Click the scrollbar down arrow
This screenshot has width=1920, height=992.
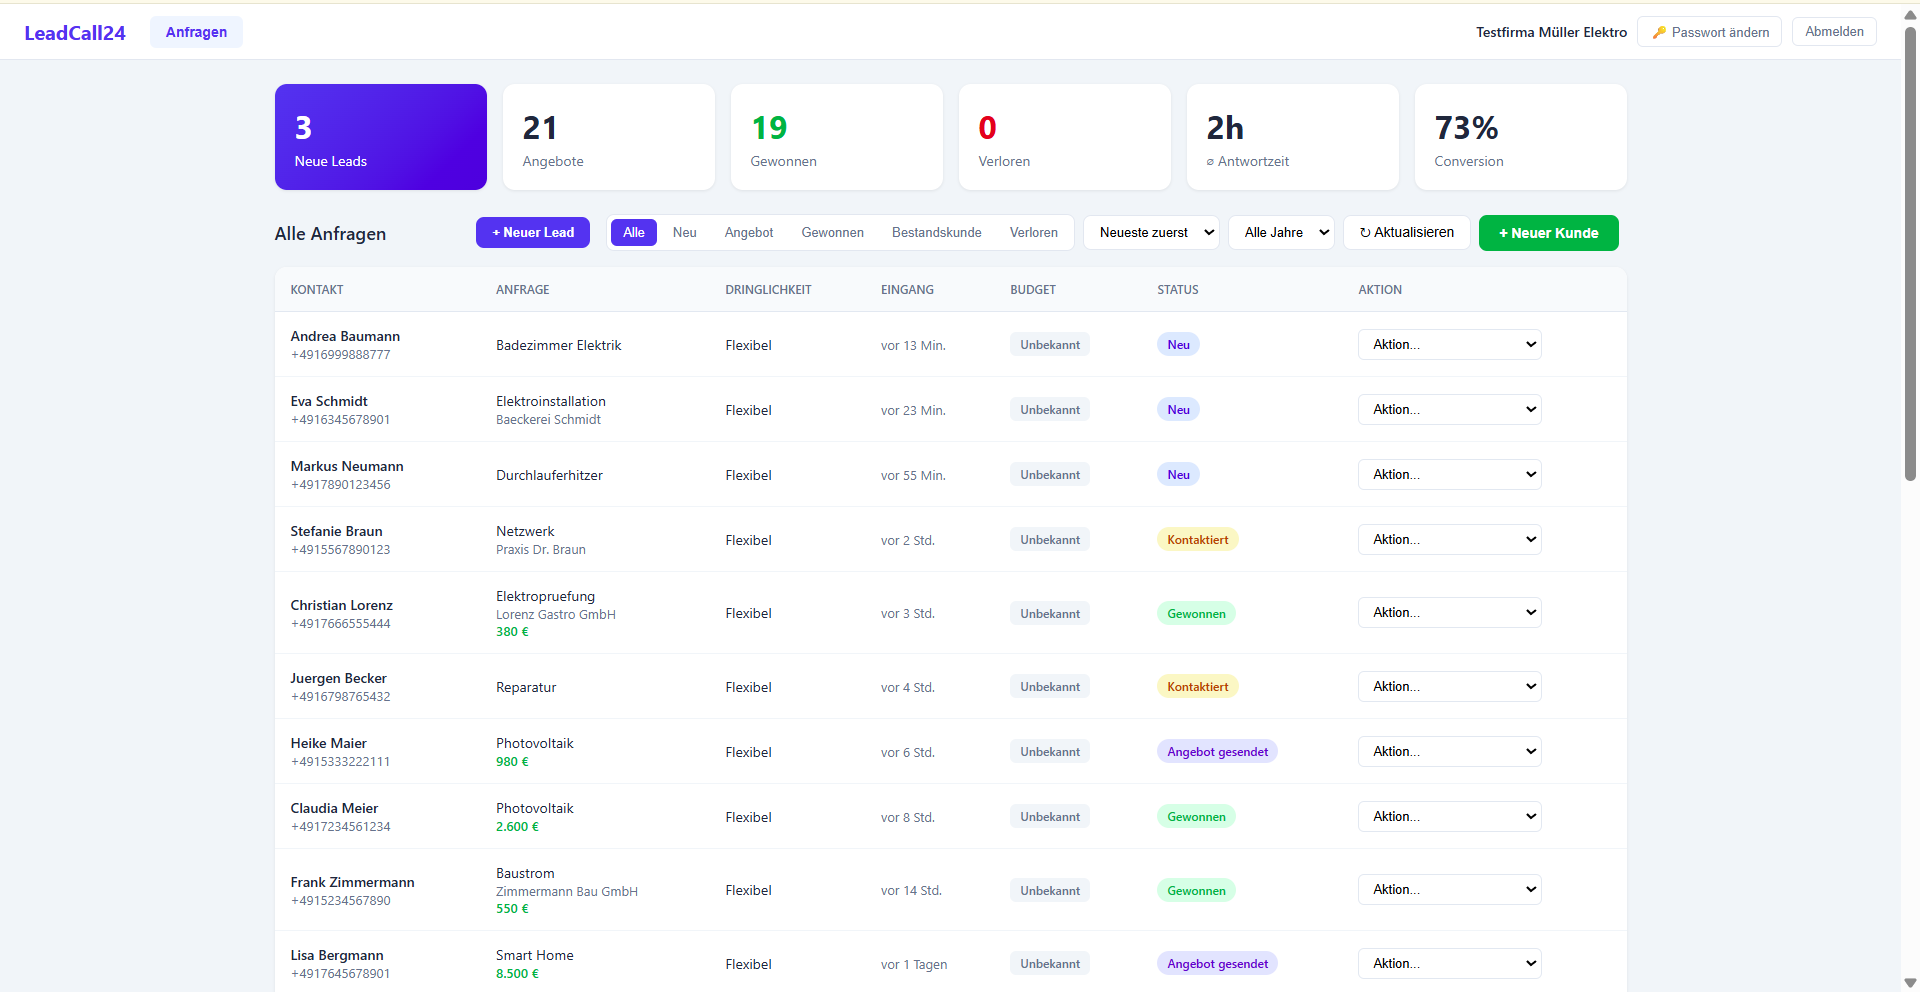[1910, 981]
